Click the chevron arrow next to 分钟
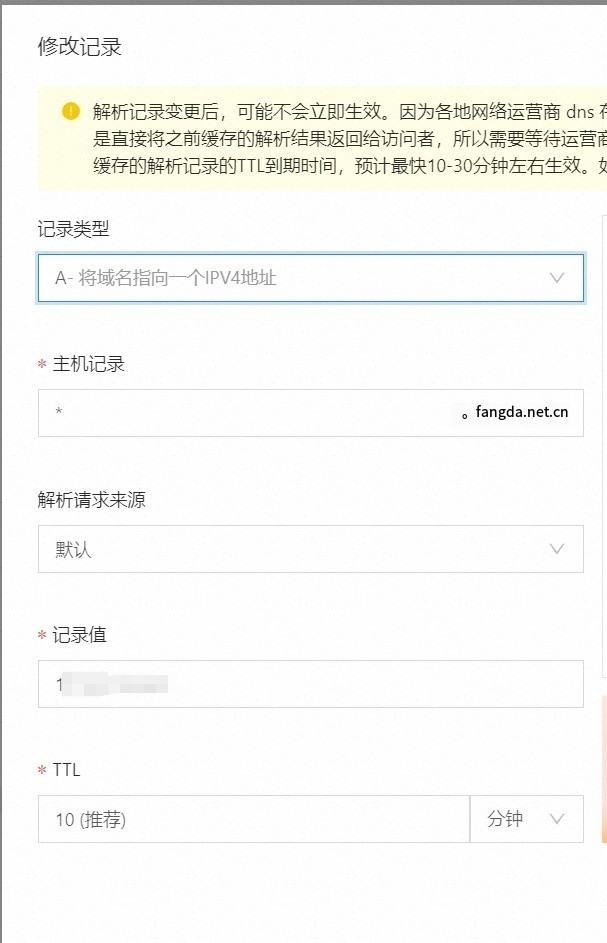Viewport: 607px width, 943px height. click(x=557, y=819)
